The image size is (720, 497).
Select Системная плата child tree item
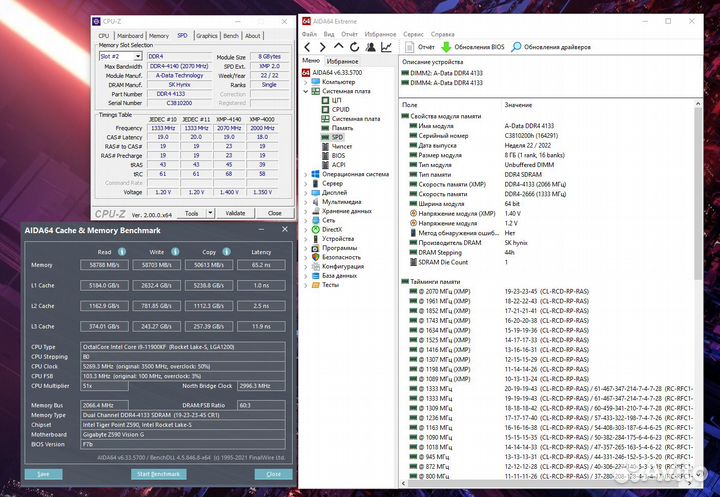(x=351, y=119)
